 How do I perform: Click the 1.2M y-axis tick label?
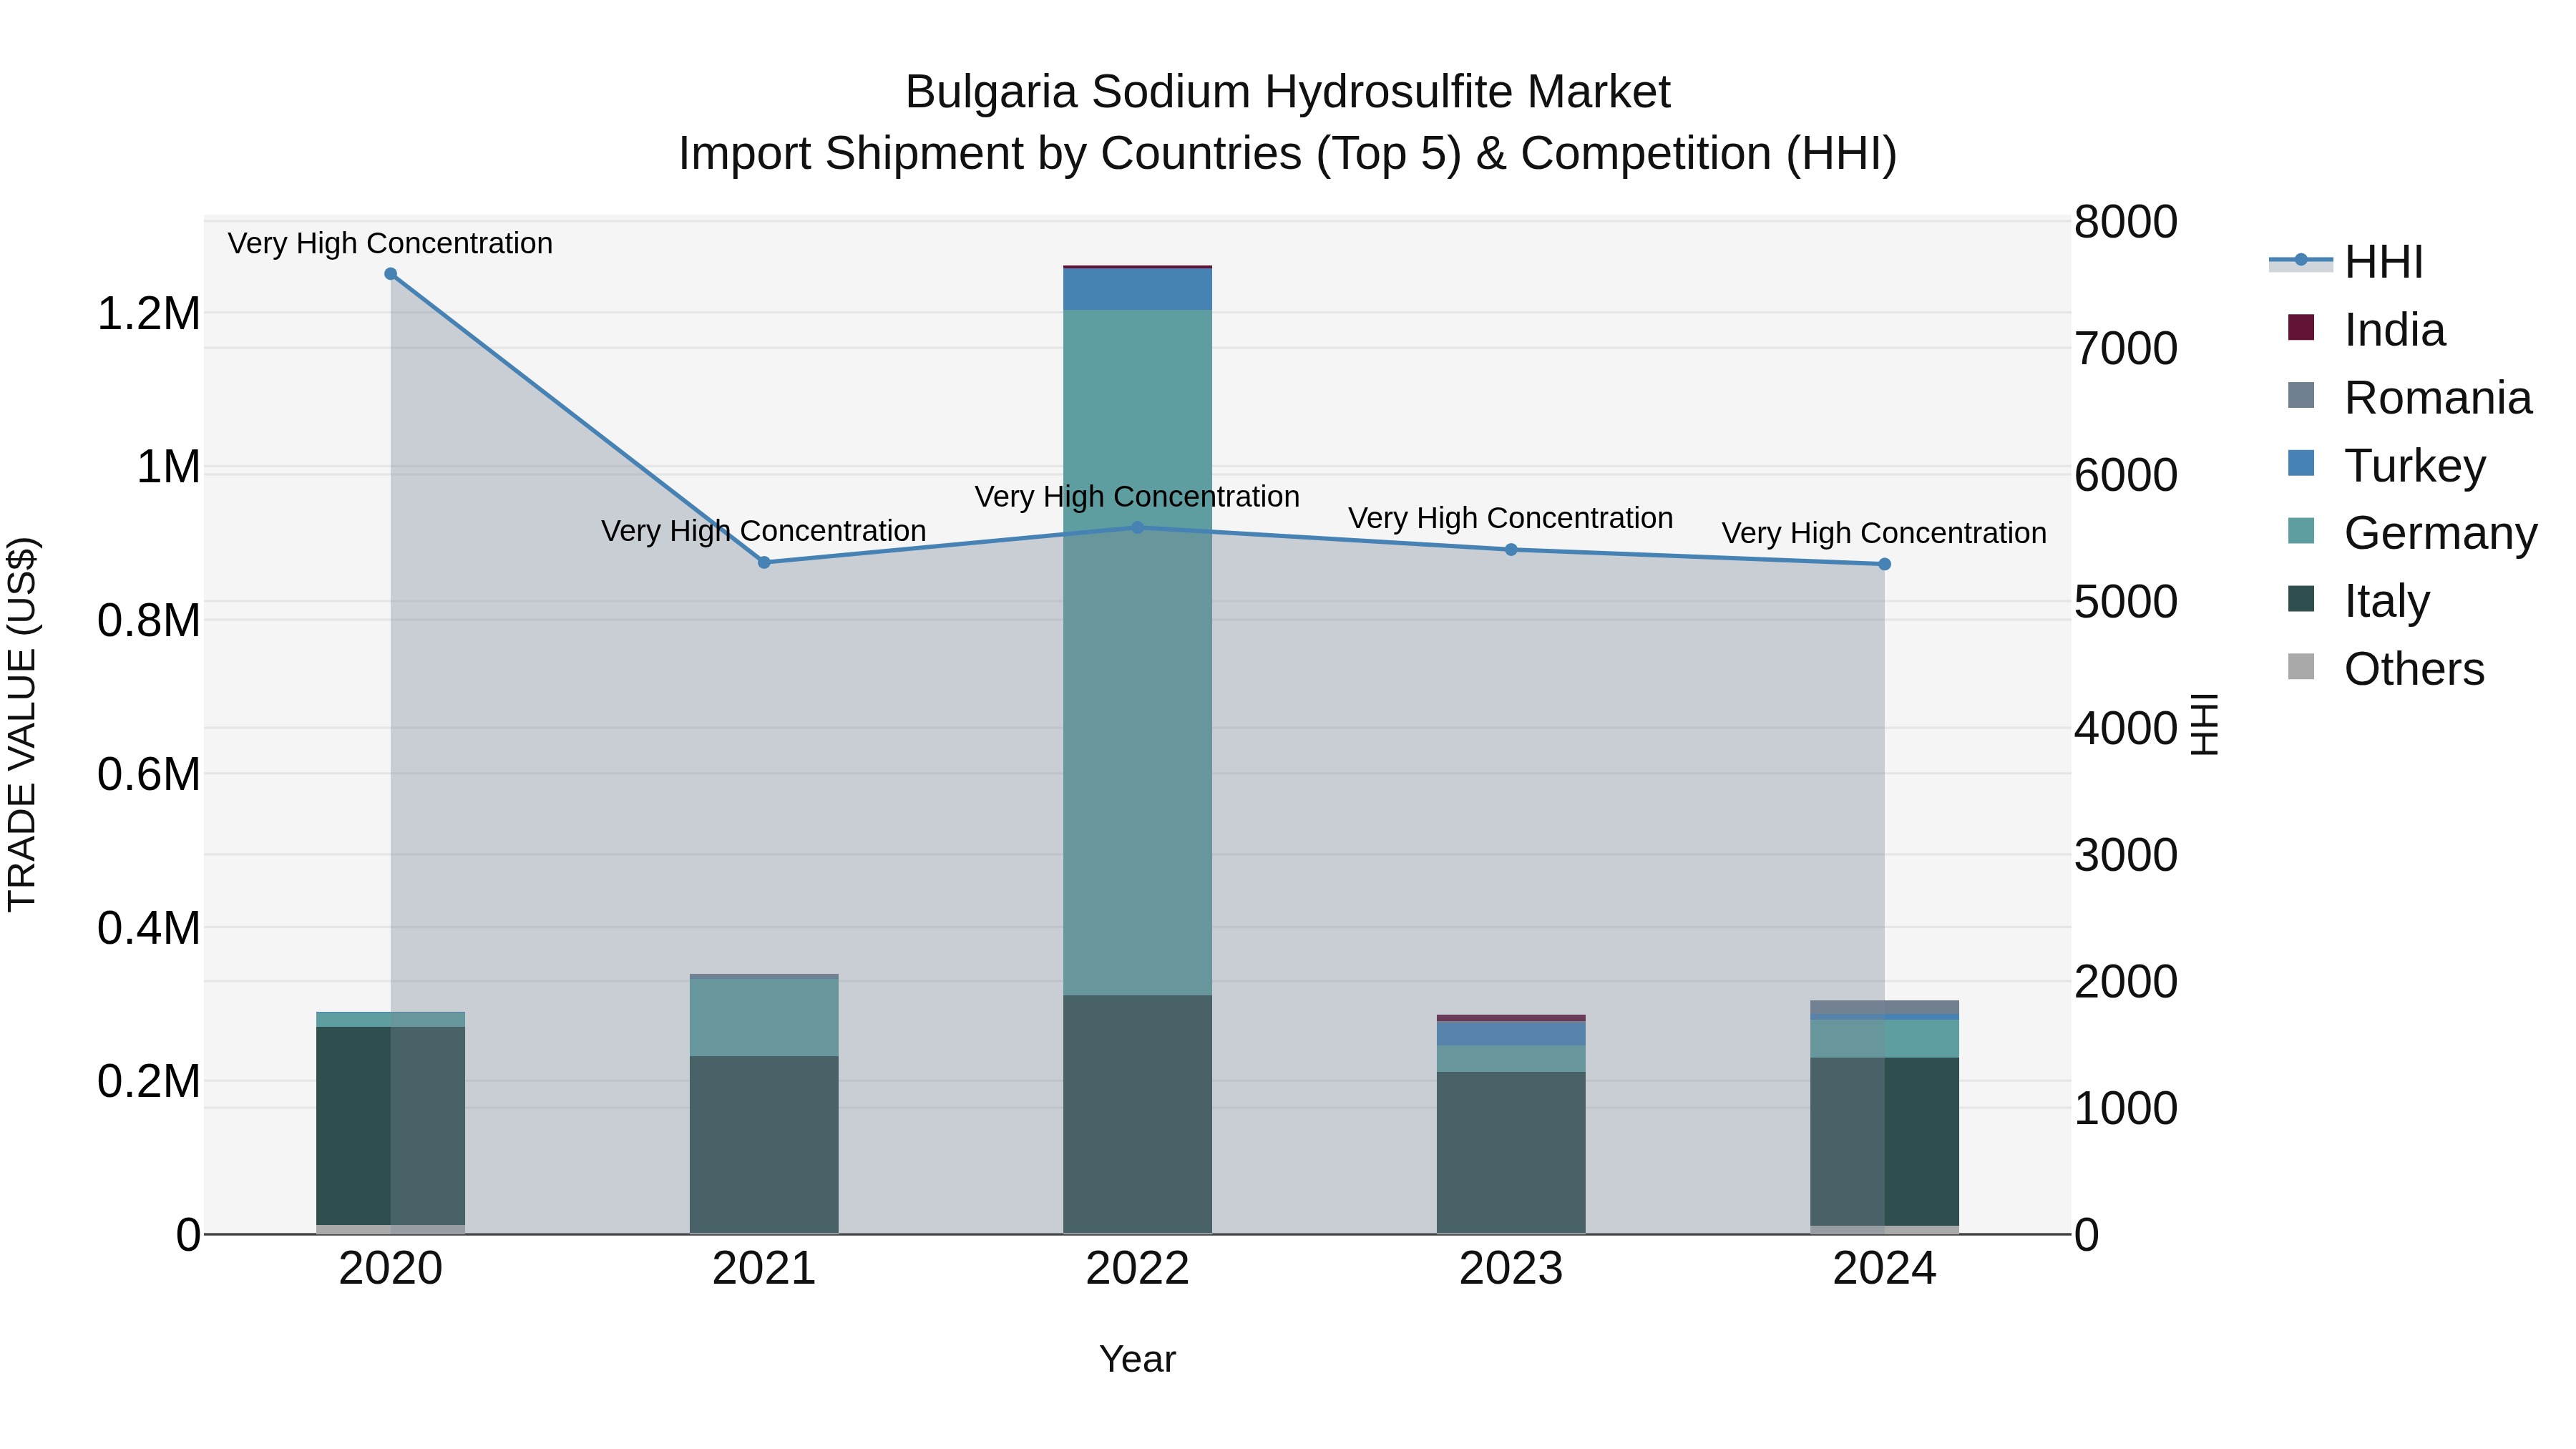(149, 314)
